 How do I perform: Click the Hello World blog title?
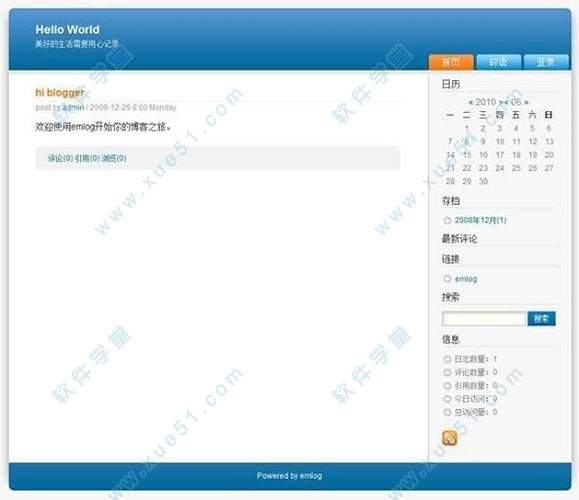[68, 30]
